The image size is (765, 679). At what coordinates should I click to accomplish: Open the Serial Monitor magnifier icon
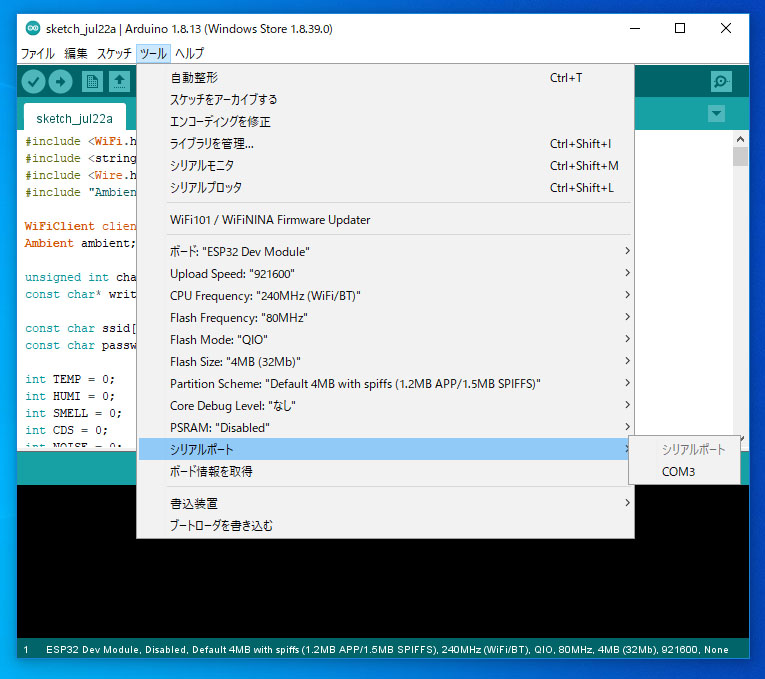(x=720, y=82)
